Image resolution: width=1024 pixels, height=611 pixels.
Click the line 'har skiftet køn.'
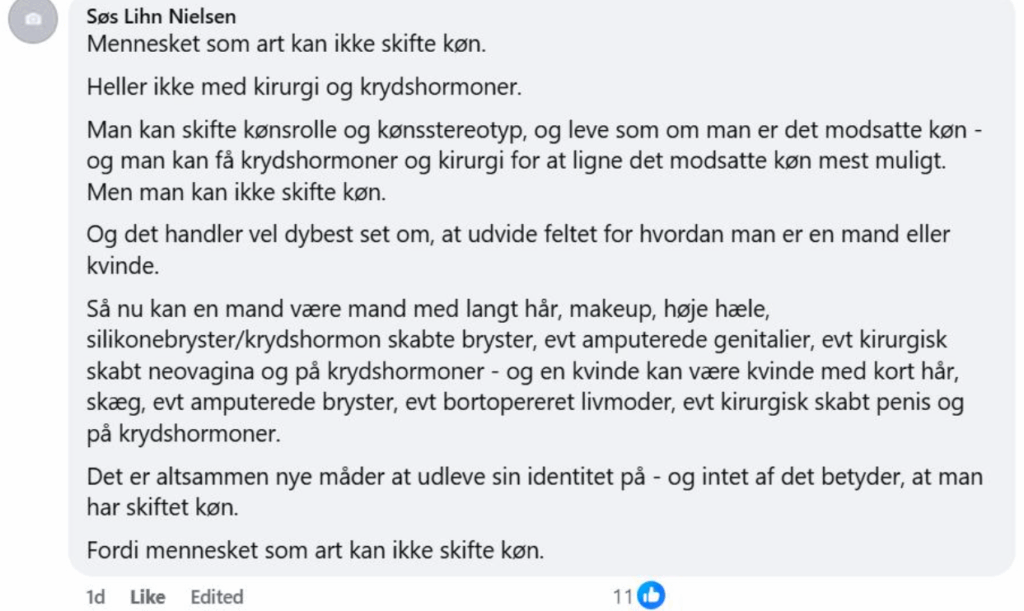tap(162, 507)
